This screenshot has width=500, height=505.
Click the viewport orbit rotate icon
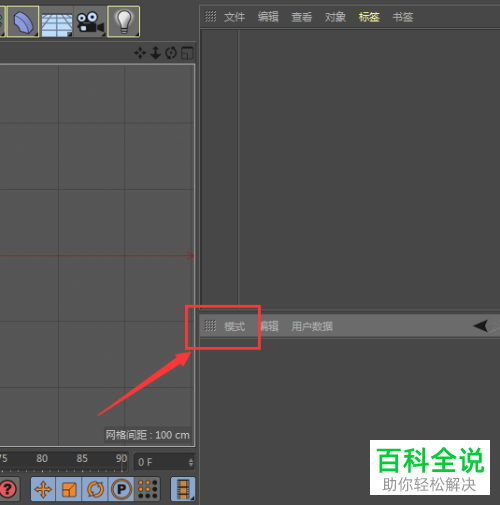[x=171, y=53]
